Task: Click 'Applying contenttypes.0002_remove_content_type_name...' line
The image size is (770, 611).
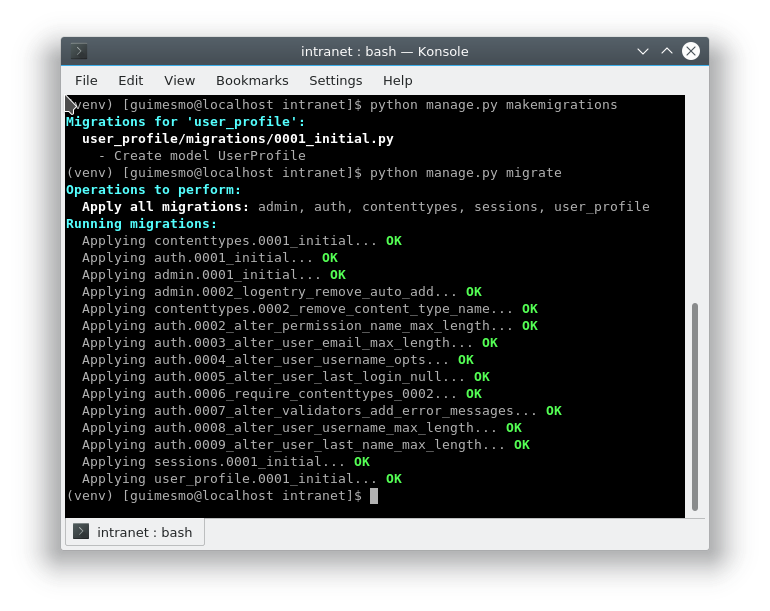Action: point(310,309)
